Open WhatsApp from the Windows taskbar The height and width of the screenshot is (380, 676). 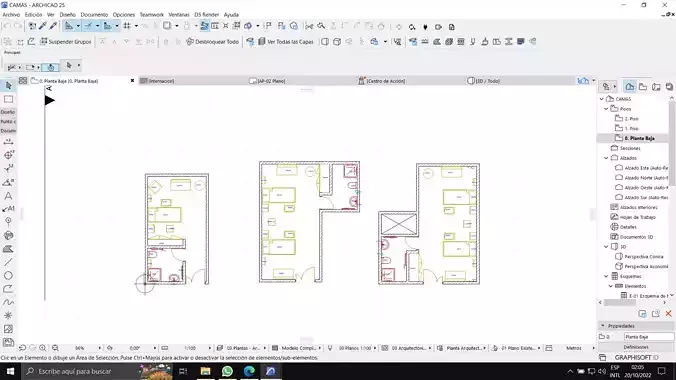tap(227, 371)
